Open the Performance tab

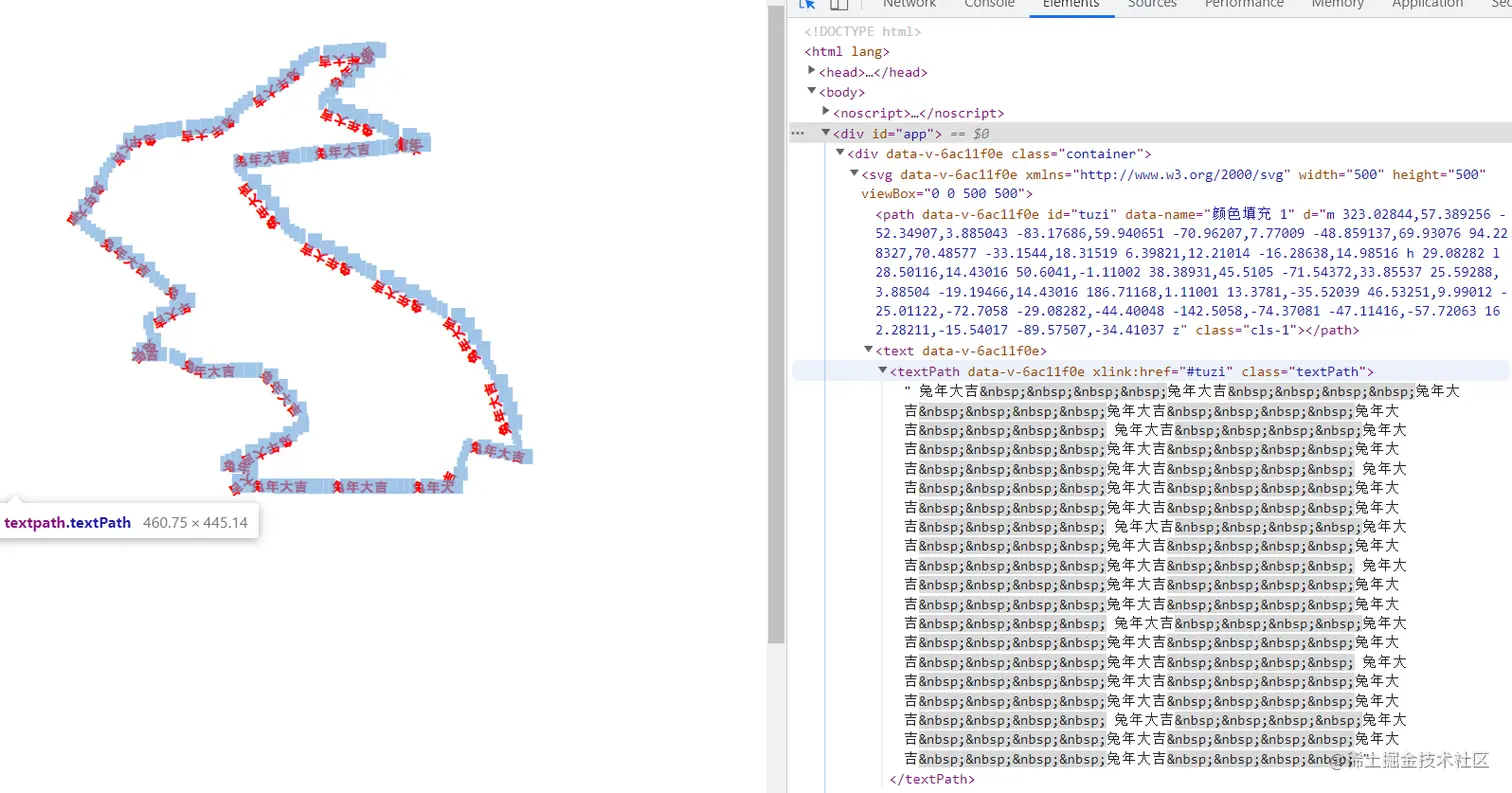1244,5
